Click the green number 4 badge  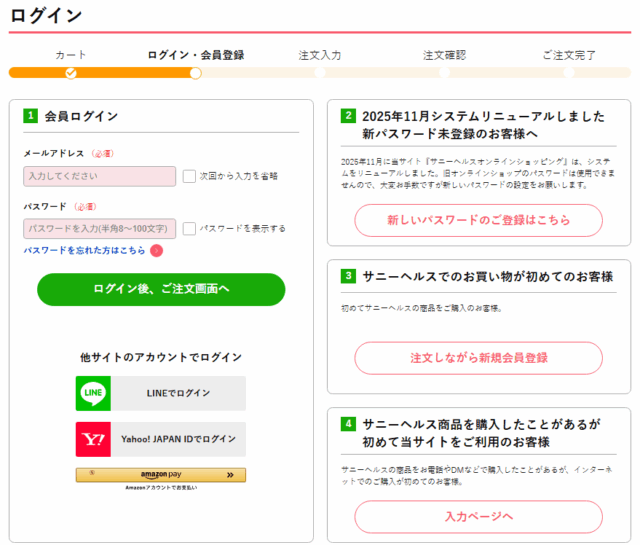[x=348, y=424]
